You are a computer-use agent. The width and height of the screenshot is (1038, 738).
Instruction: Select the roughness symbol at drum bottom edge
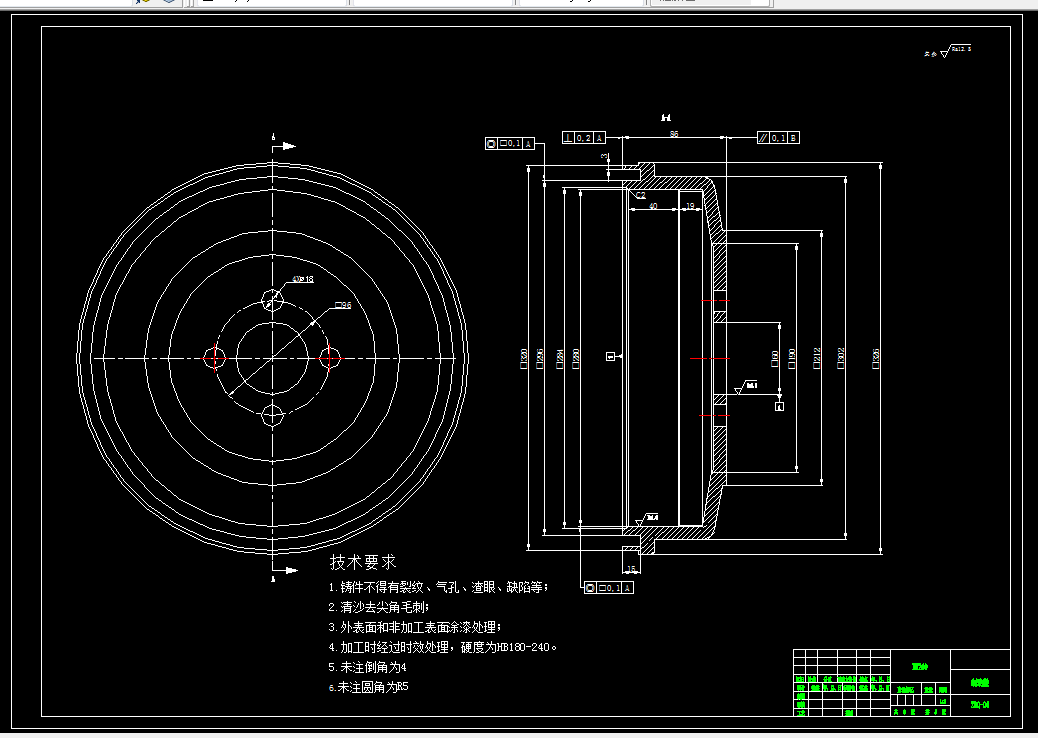click(647, 520)
